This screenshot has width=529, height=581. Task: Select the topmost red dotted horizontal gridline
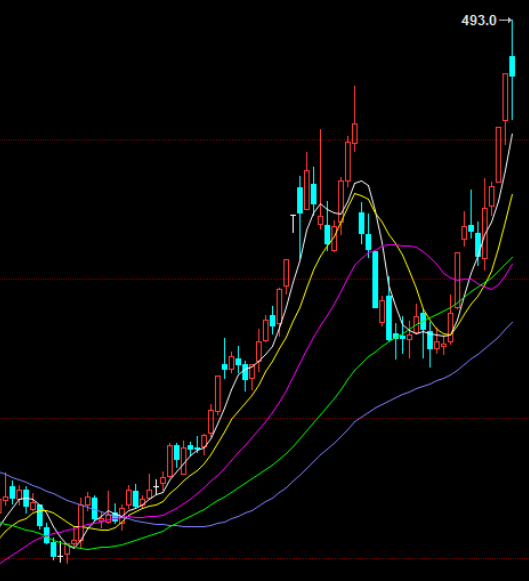pos(264,140)
